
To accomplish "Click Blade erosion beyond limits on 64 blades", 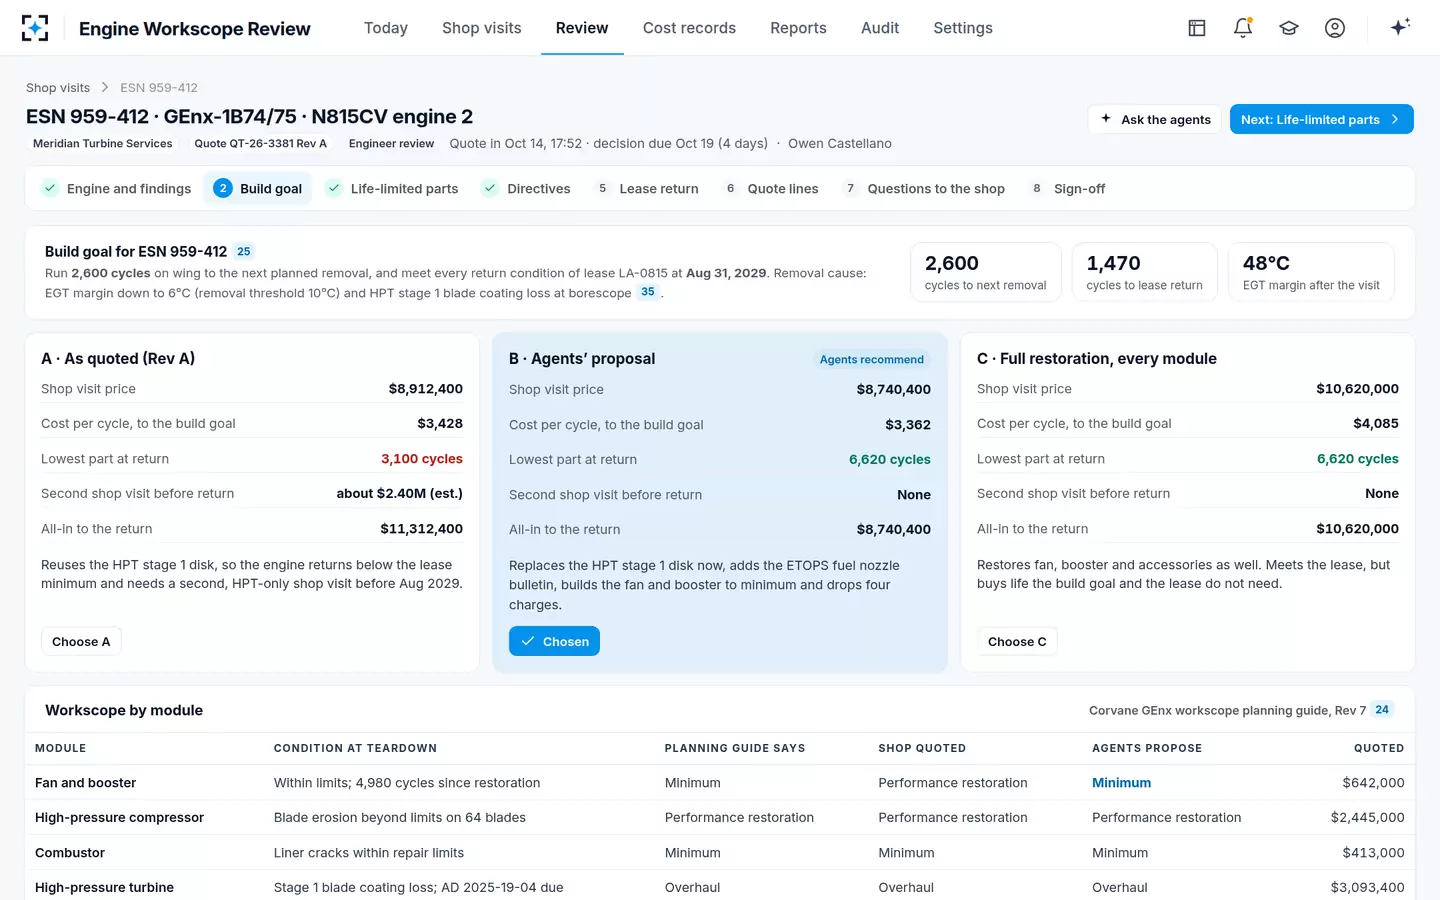I will [x=399, y=817].
